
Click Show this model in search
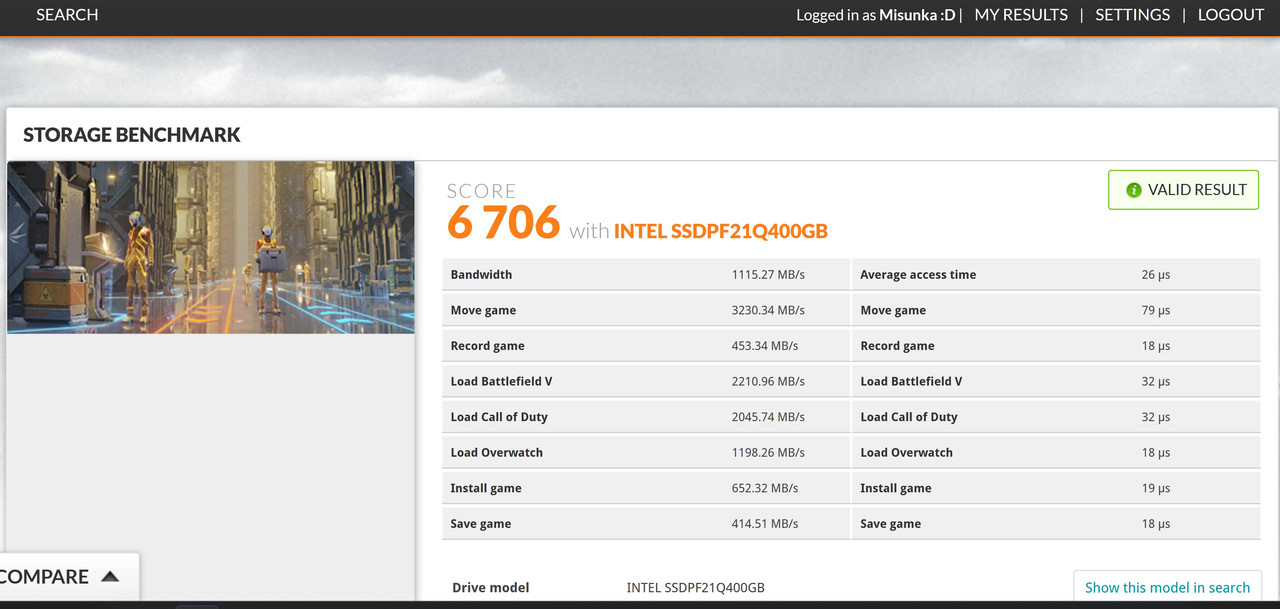1167,587
